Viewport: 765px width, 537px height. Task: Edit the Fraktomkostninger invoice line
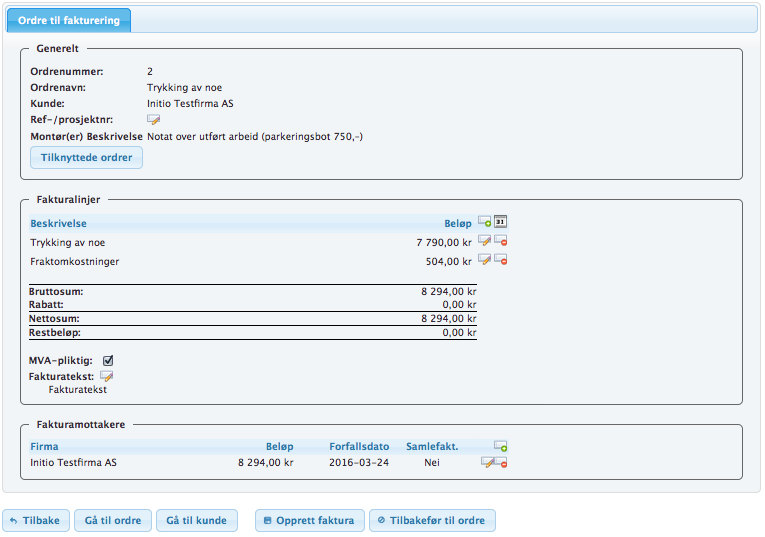pyautogui.click(x=484, y=259)
